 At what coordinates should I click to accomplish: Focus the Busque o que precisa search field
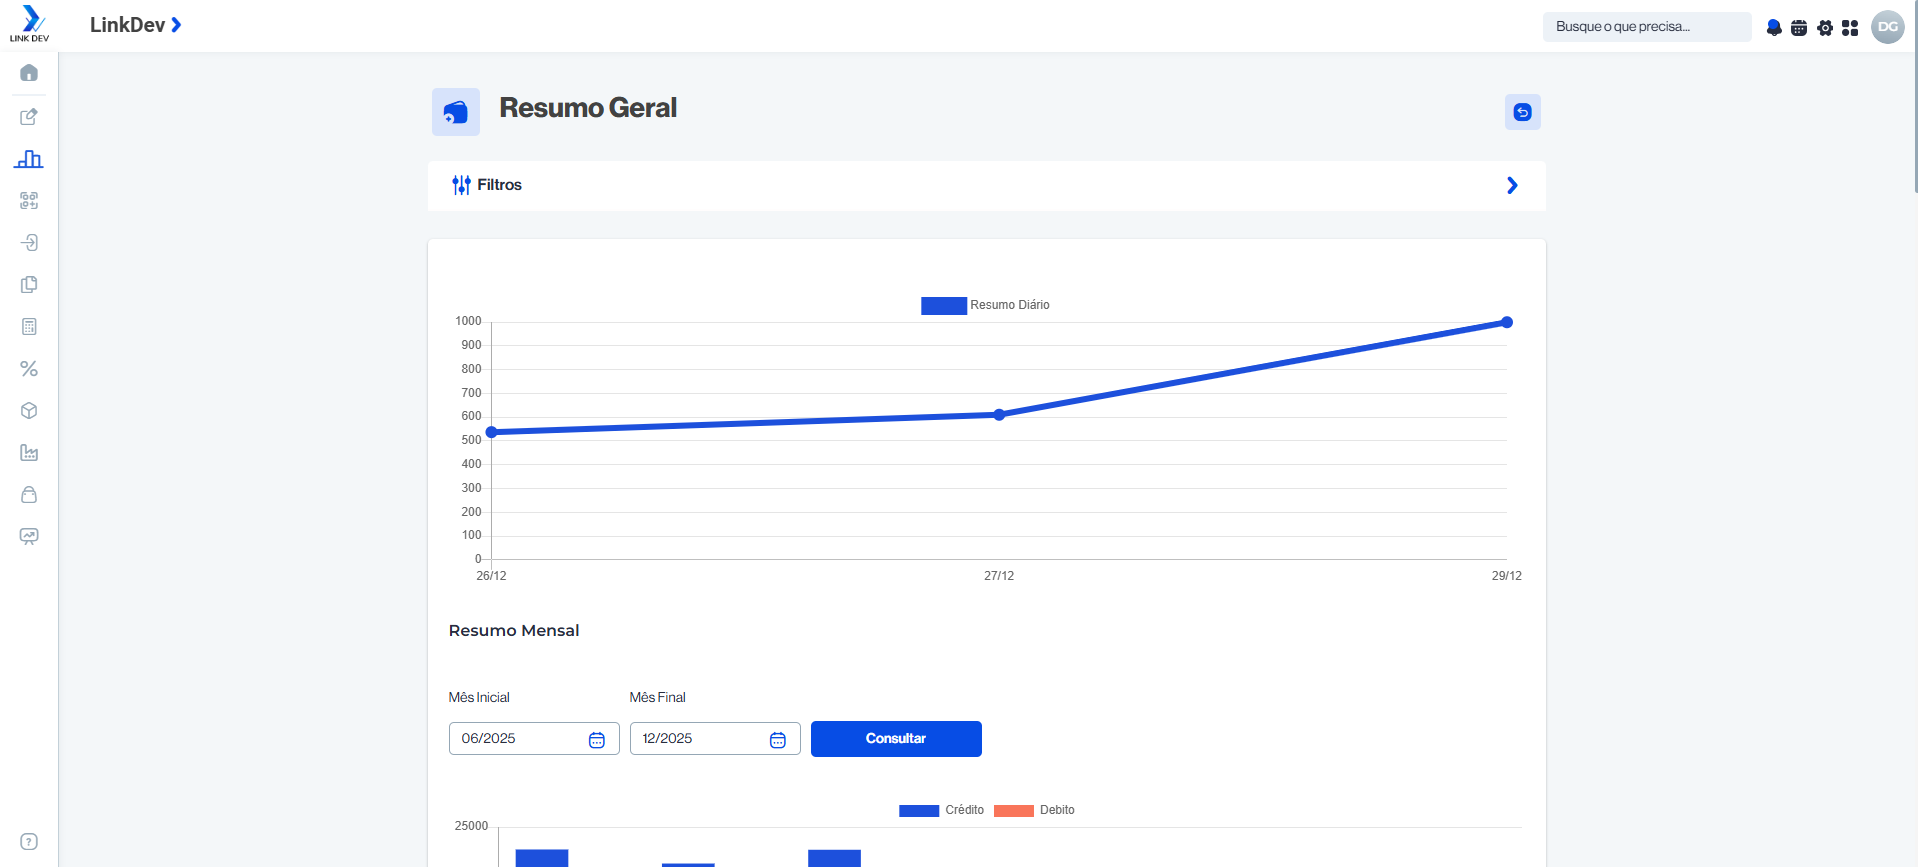pos(1647,27)
